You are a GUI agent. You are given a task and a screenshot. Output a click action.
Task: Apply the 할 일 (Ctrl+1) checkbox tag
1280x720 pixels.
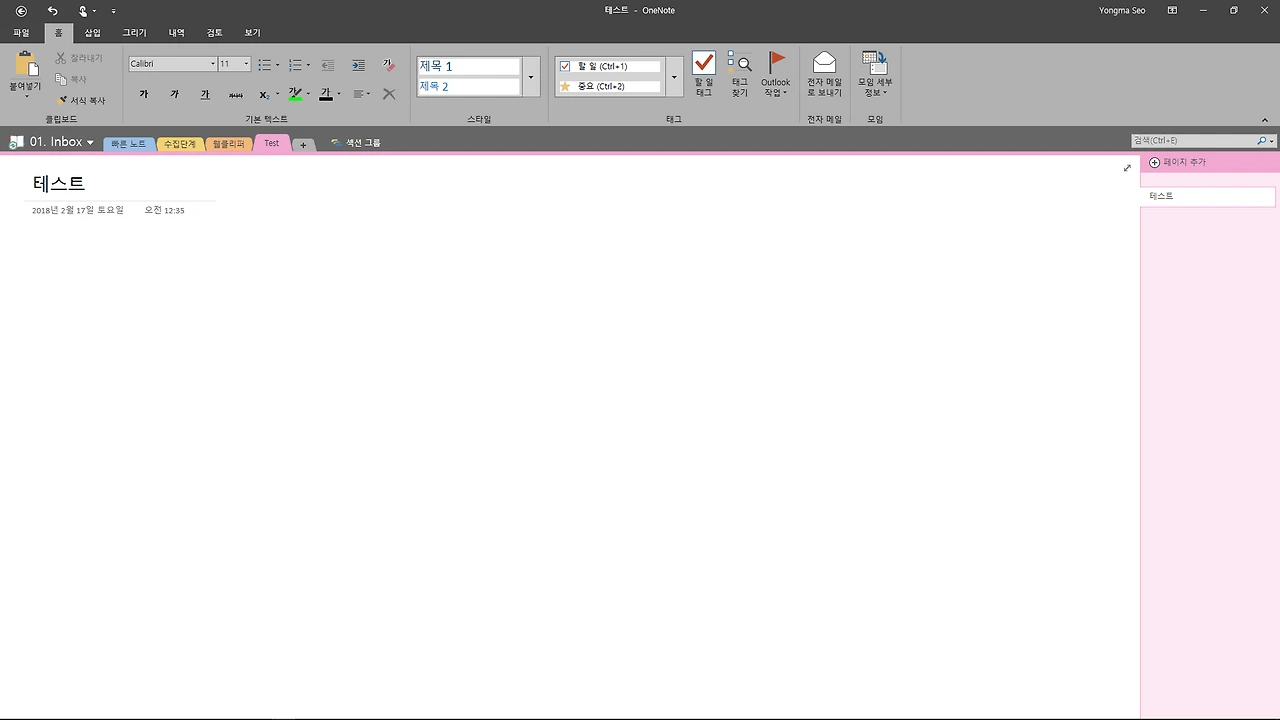[609, 66]
